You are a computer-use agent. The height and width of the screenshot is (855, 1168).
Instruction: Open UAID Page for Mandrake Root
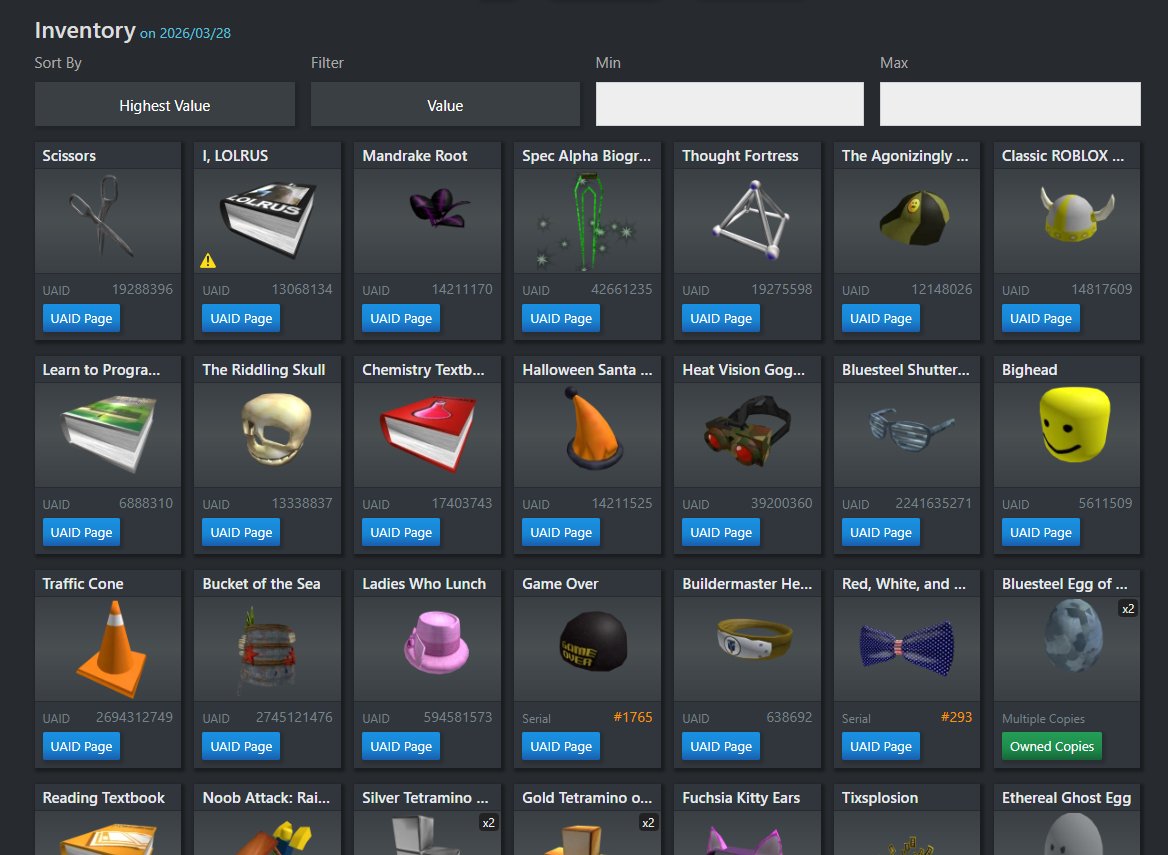click(401, 318)
